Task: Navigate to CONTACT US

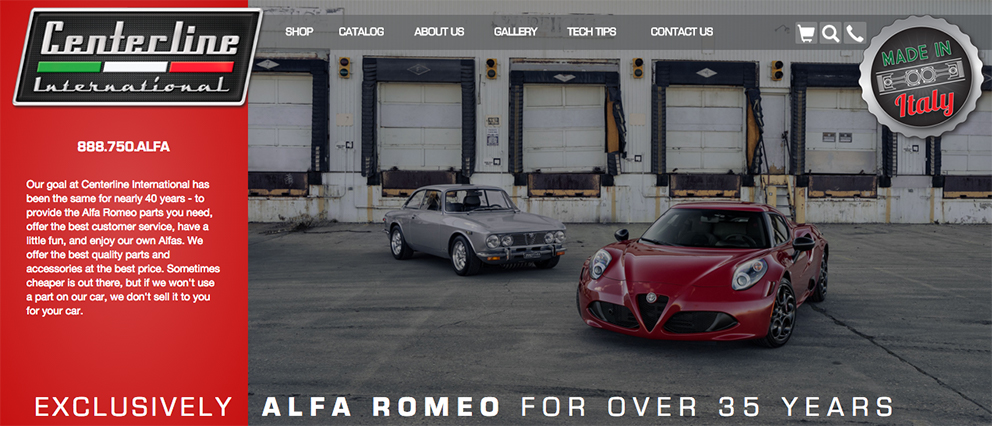Action: (x=681, y=32)
